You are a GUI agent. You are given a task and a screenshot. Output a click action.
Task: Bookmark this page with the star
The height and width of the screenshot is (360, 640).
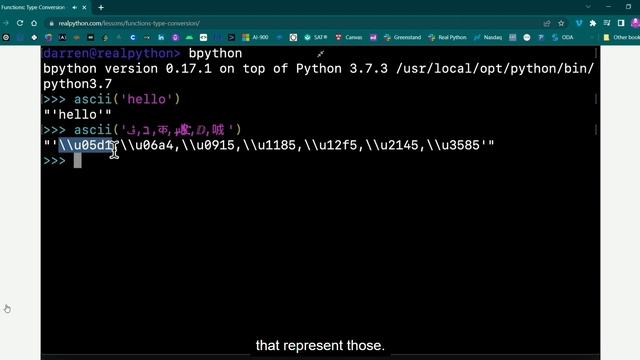(x=561, y=23)
